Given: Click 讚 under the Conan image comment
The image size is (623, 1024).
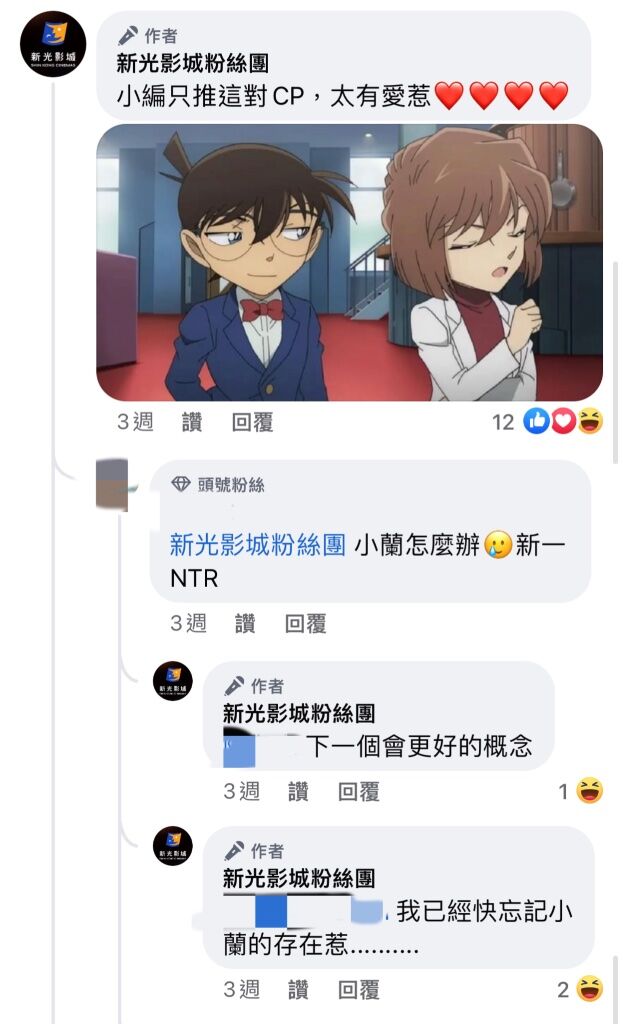Looking at the screenshot, I should (x=191, y=422).
